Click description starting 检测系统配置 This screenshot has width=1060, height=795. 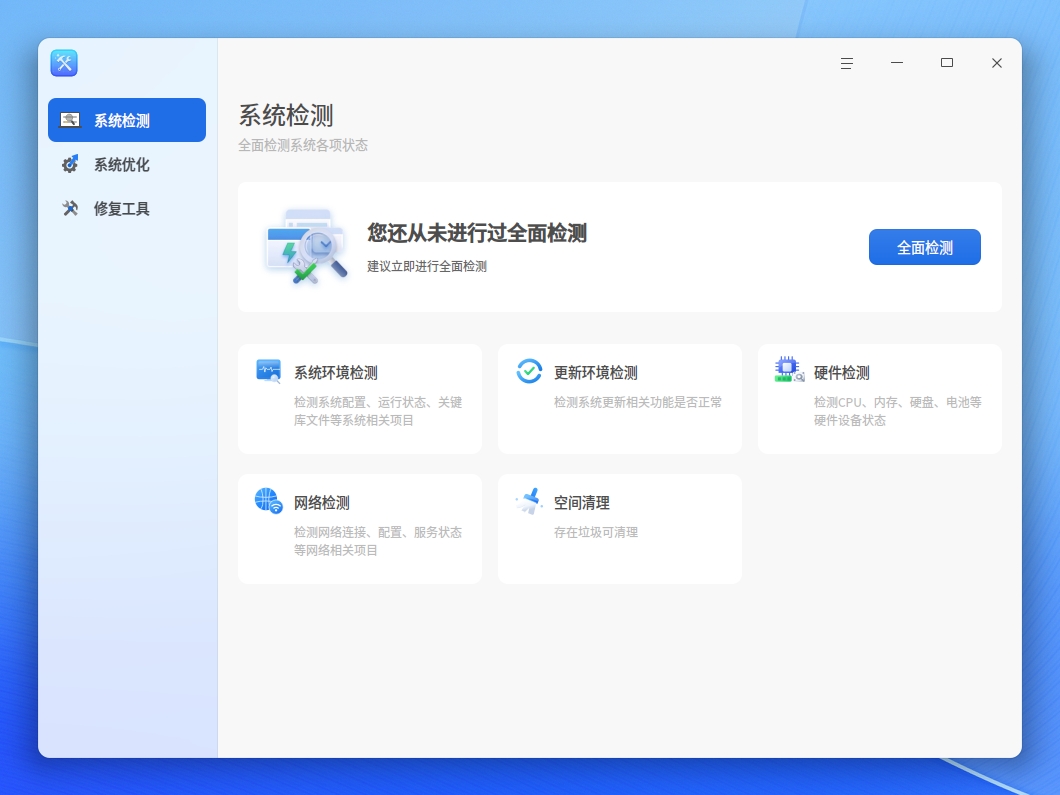pos(377,411)
